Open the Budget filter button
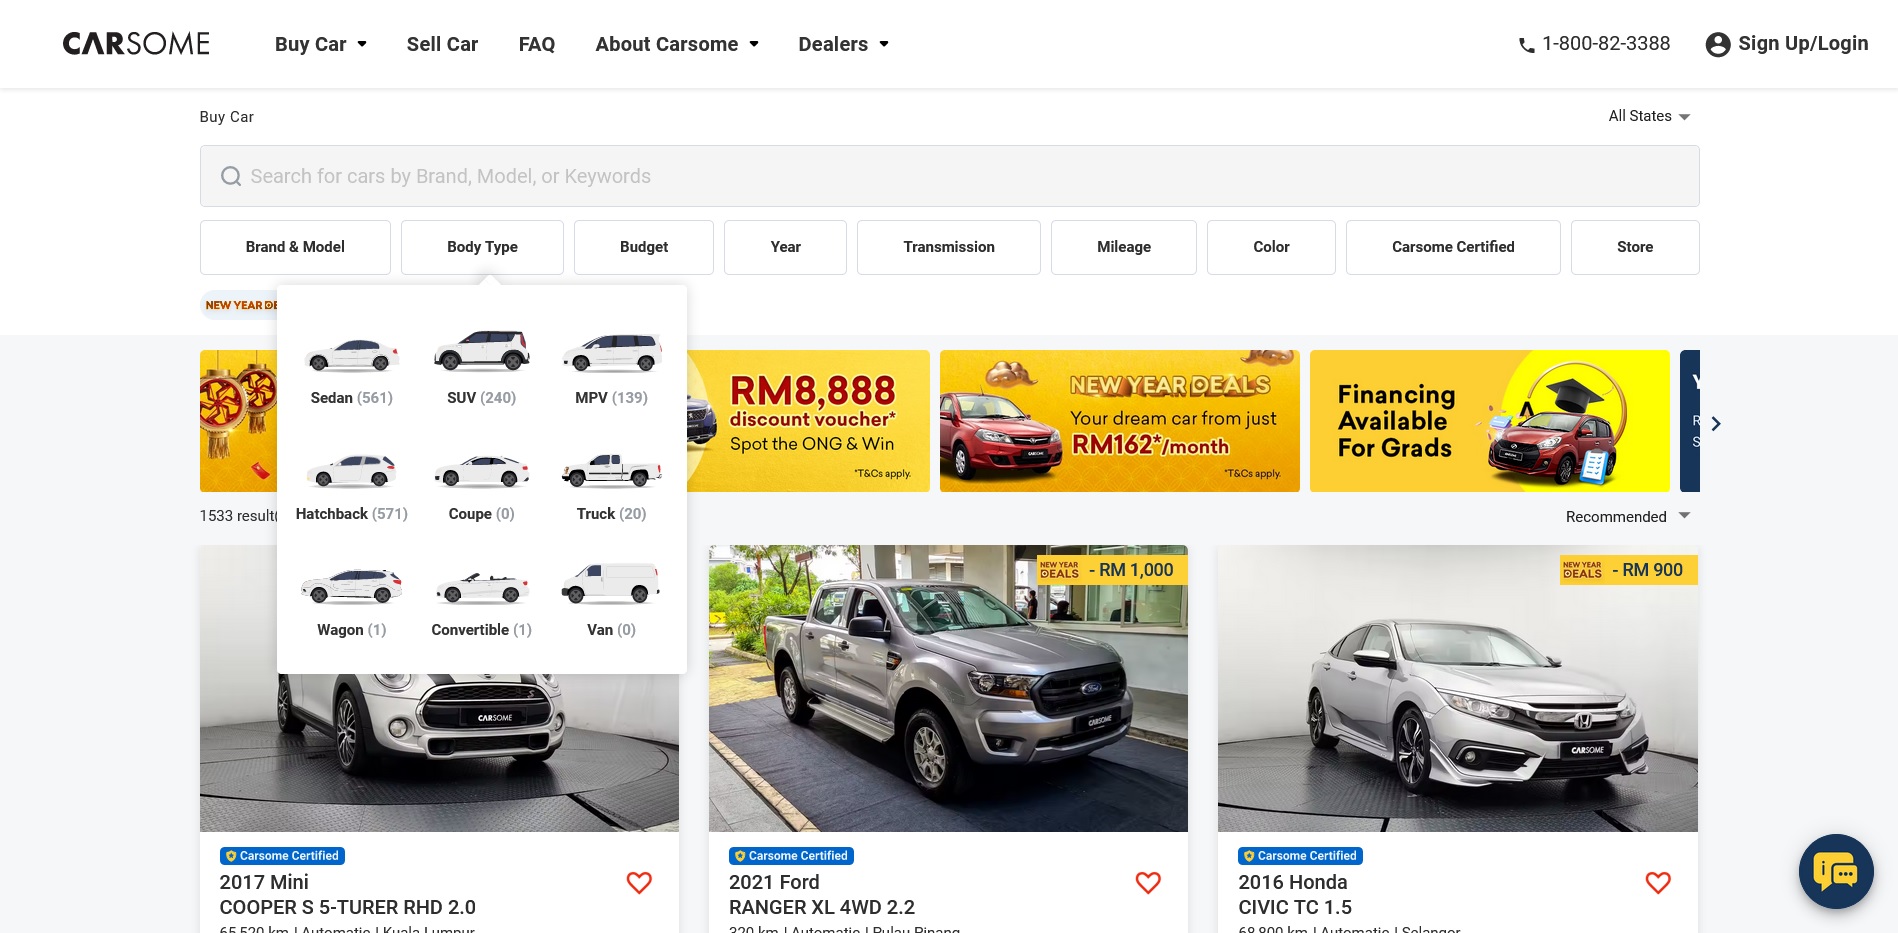The height and width of the screenshot is (933, 1898). (643, 247)
